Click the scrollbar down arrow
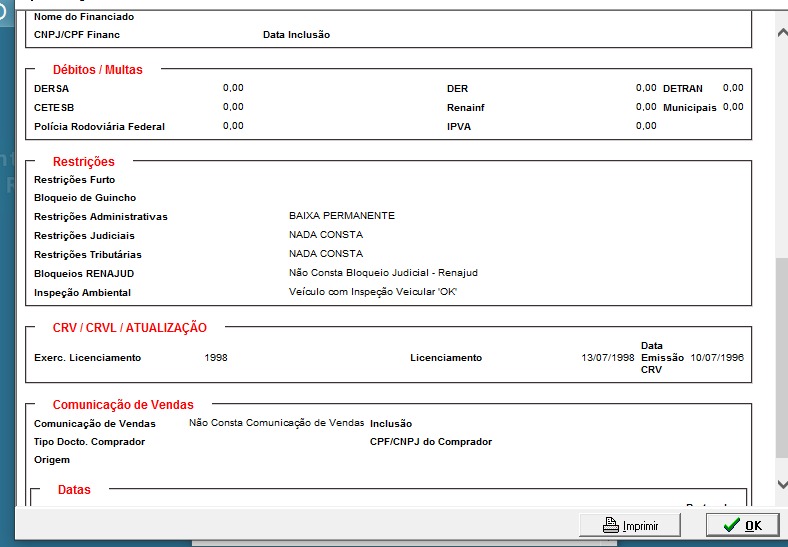This screenshot has width=788, height=547. [781, 484]
